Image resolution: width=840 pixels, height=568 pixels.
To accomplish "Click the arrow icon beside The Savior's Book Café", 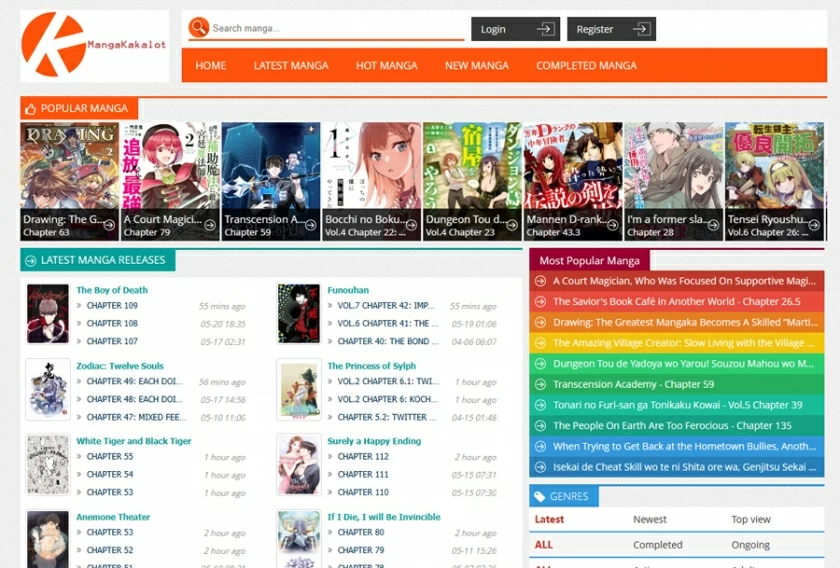I will coord(541,302).
